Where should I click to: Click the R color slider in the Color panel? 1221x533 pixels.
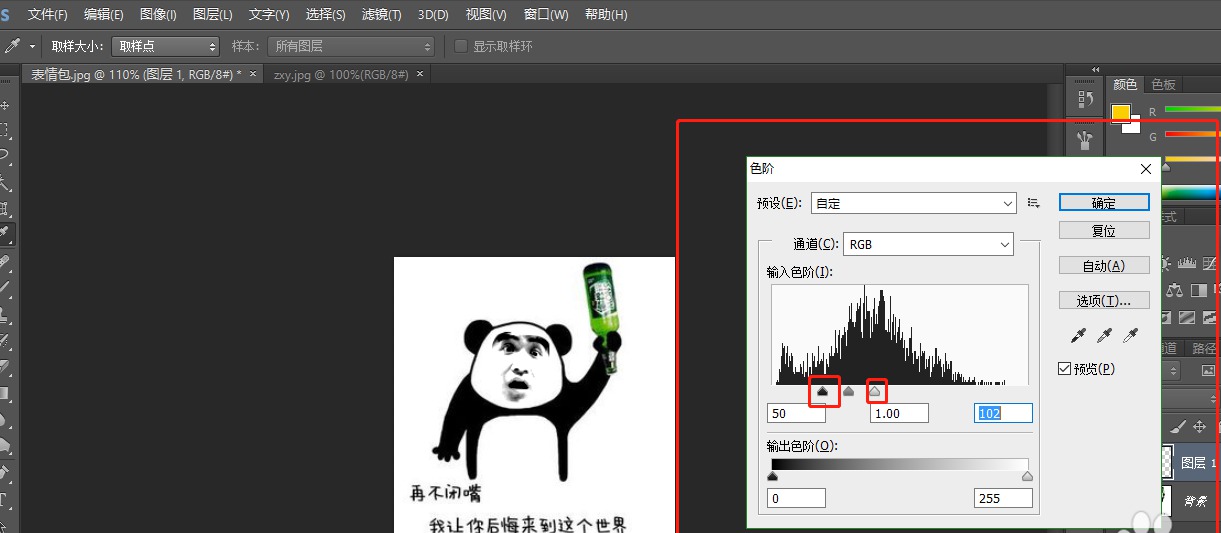(1191, 109)
